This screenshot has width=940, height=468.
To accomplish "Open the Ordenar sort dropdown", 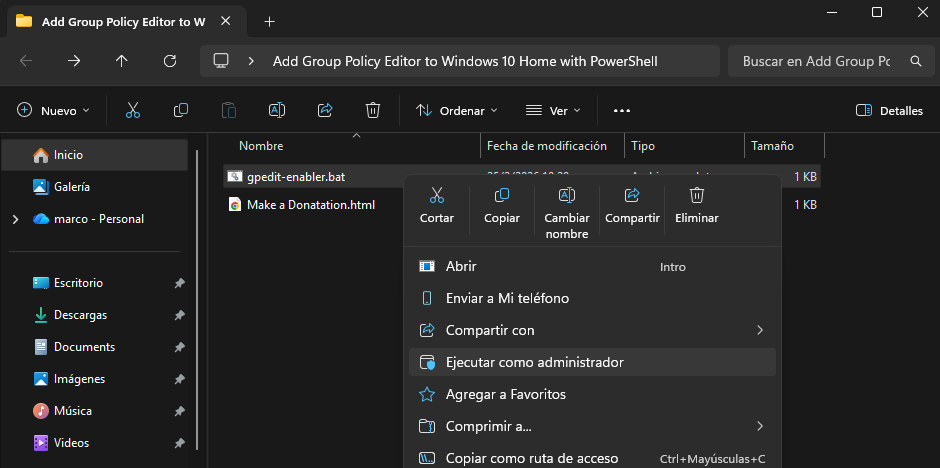I will pos(456,111).
